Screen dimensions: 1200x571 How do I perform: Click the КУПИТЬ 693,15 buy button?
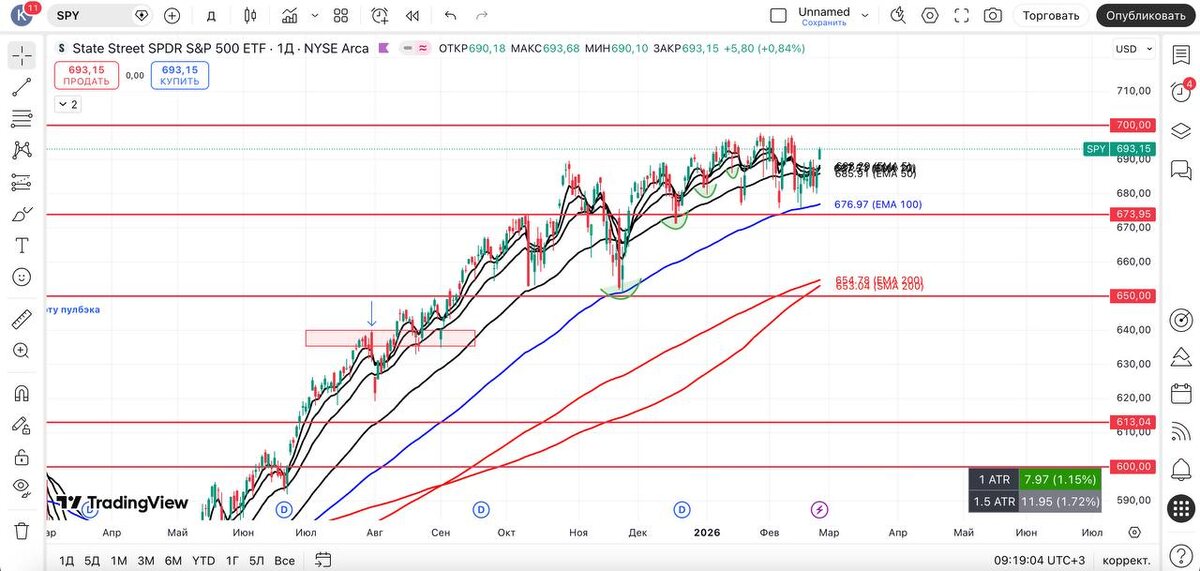(x=180, y=75)
